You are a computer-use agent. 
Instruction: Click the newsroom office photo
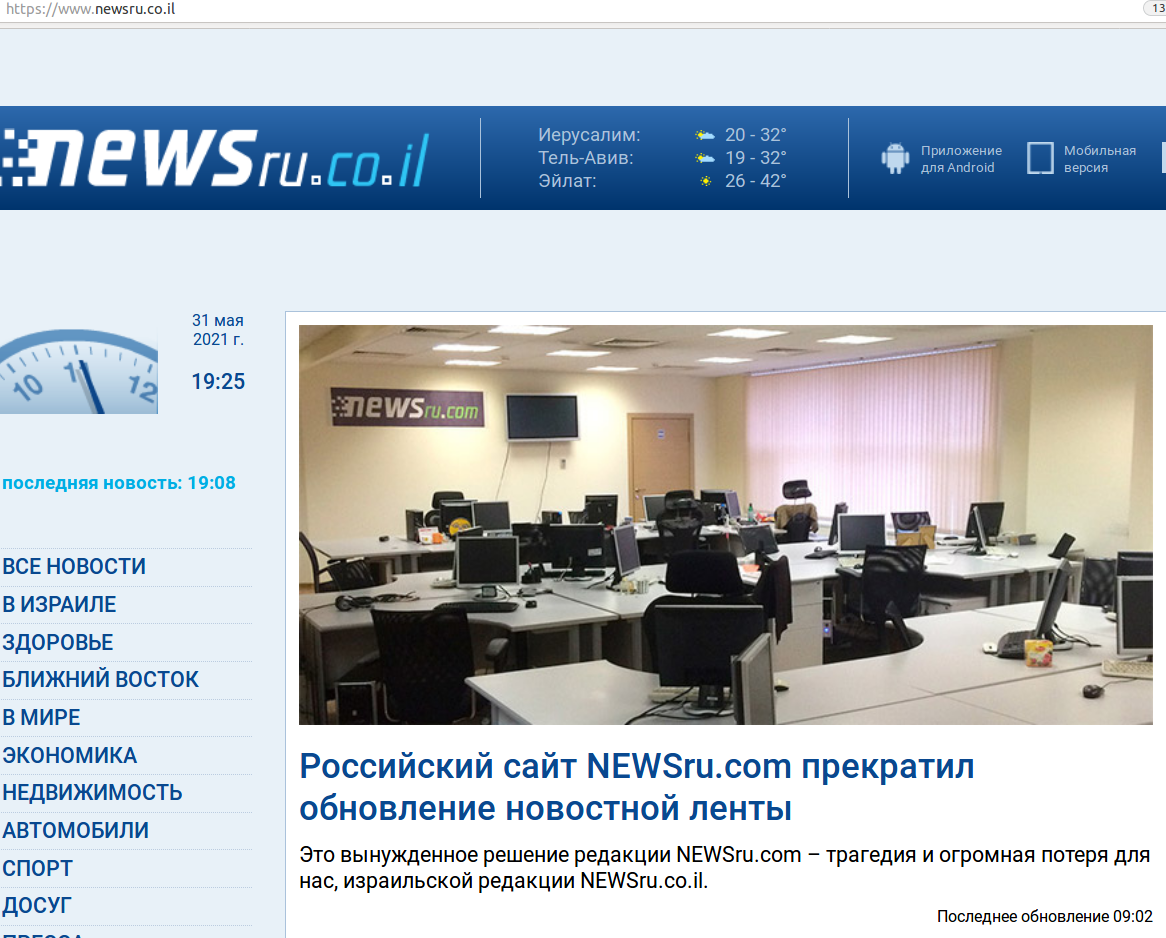tap(725, 524)
